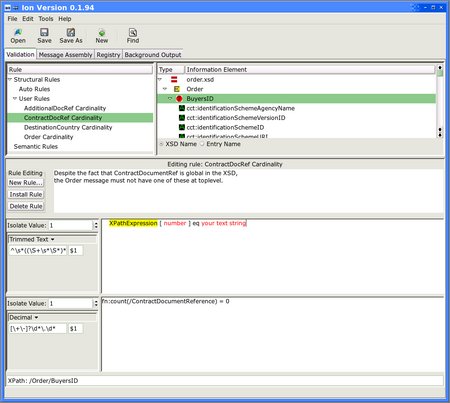Open the Decimal type dropdown

tap(52, 317)
